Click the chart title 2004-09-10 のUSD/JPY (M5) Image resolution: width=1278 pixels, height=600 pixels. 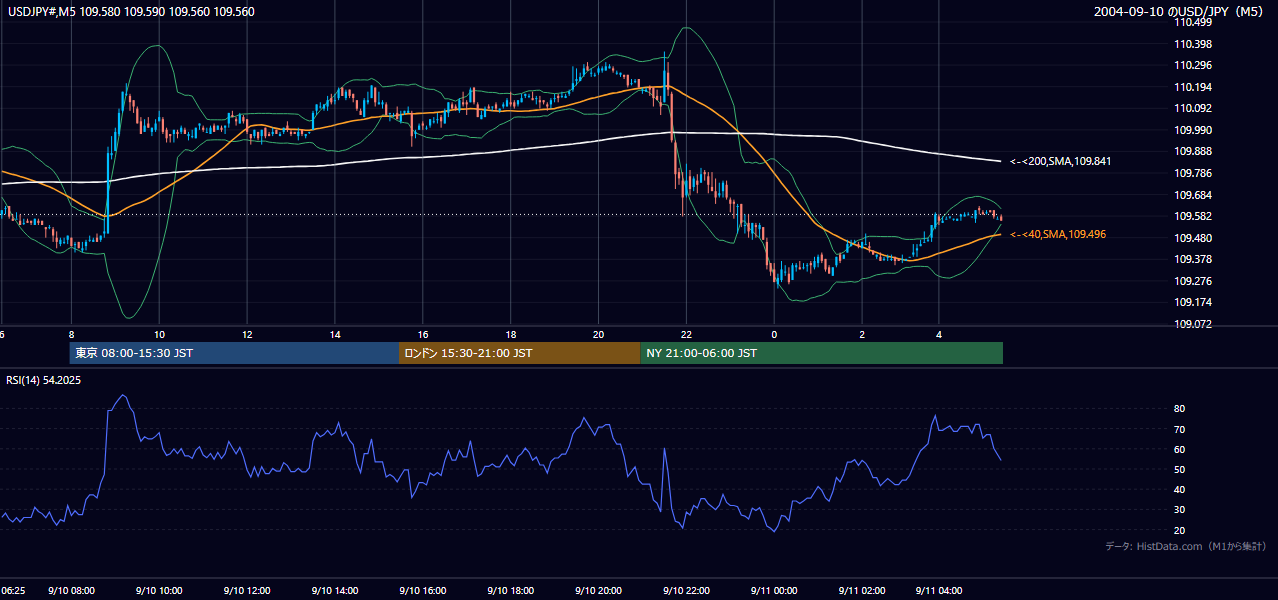pyautogui.click(x=1178, y=12)
